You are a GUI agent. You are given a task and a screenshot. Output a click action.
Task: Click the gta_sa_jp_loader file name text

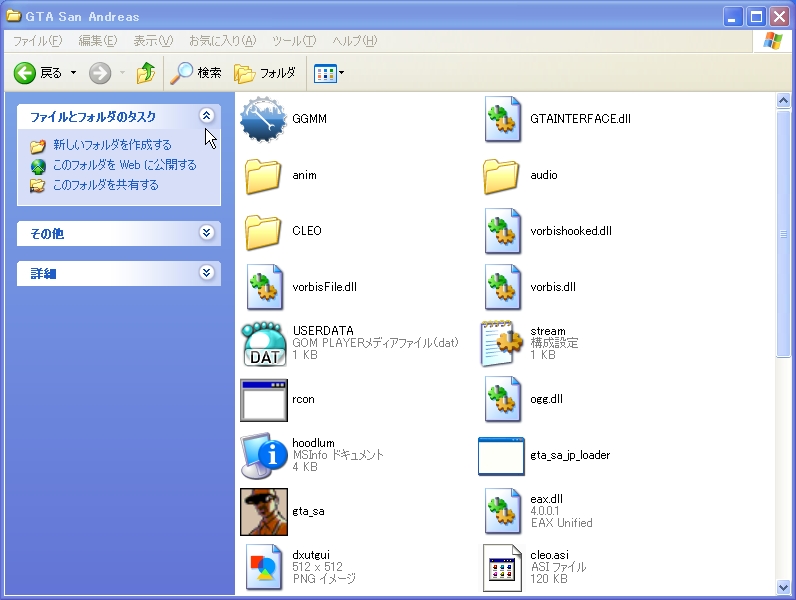[x=570, y=455]
